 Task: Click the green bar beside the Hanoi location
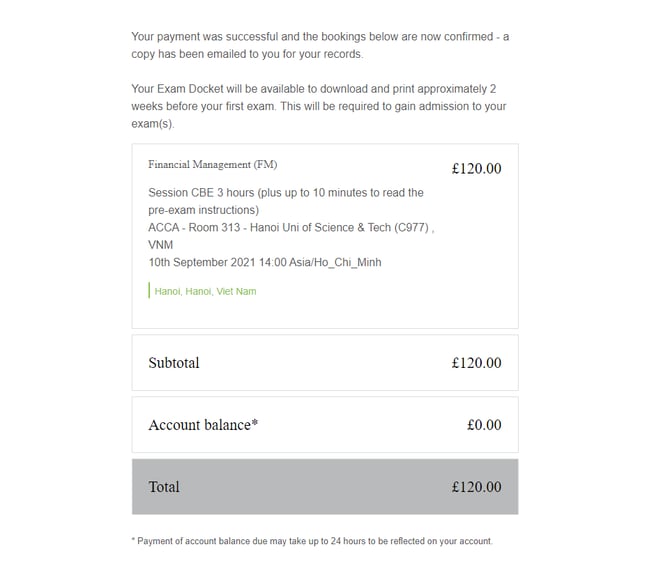pyautogui.click(x=149, y=291)
